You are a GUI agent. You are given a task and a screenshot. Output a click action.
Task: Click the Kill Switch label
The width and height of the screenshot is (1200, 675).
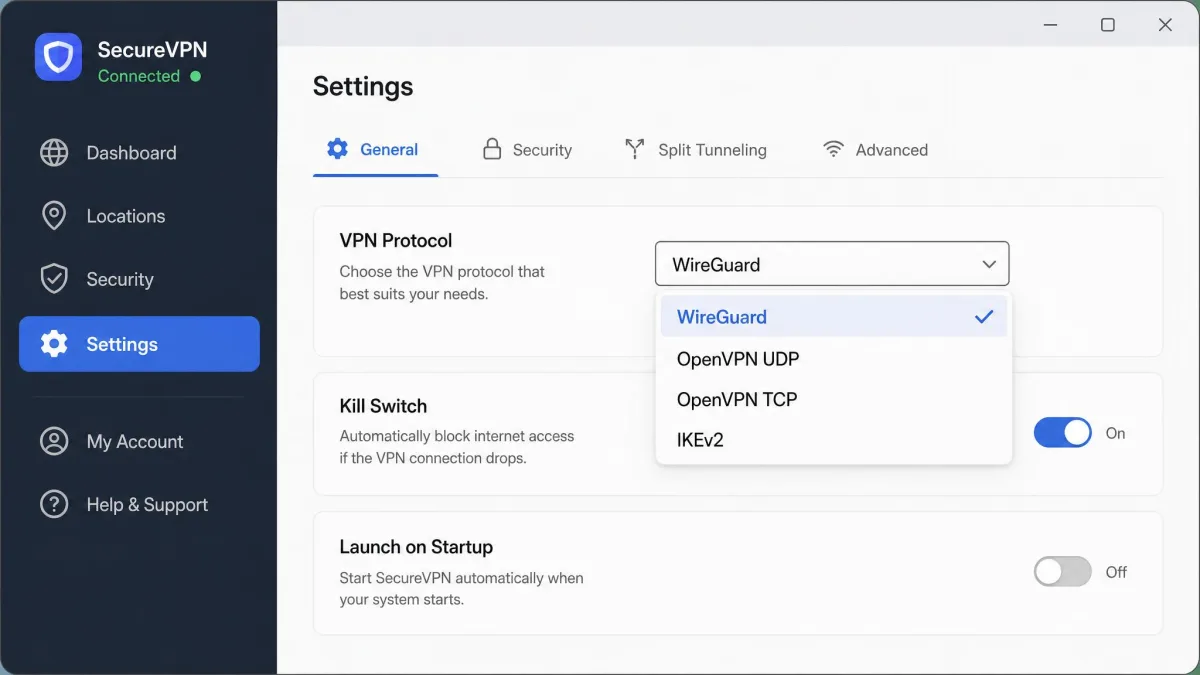click(x=383, y=406)
